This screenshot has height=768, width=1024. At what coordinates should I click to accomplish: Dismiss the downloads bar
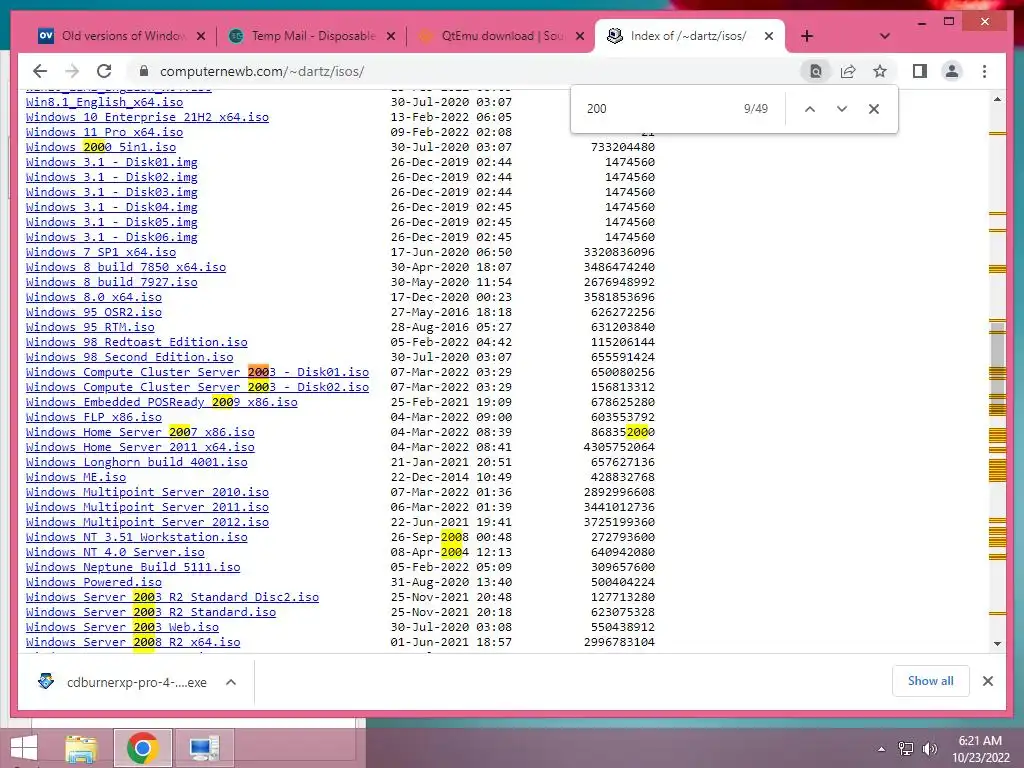pos(987,681)
